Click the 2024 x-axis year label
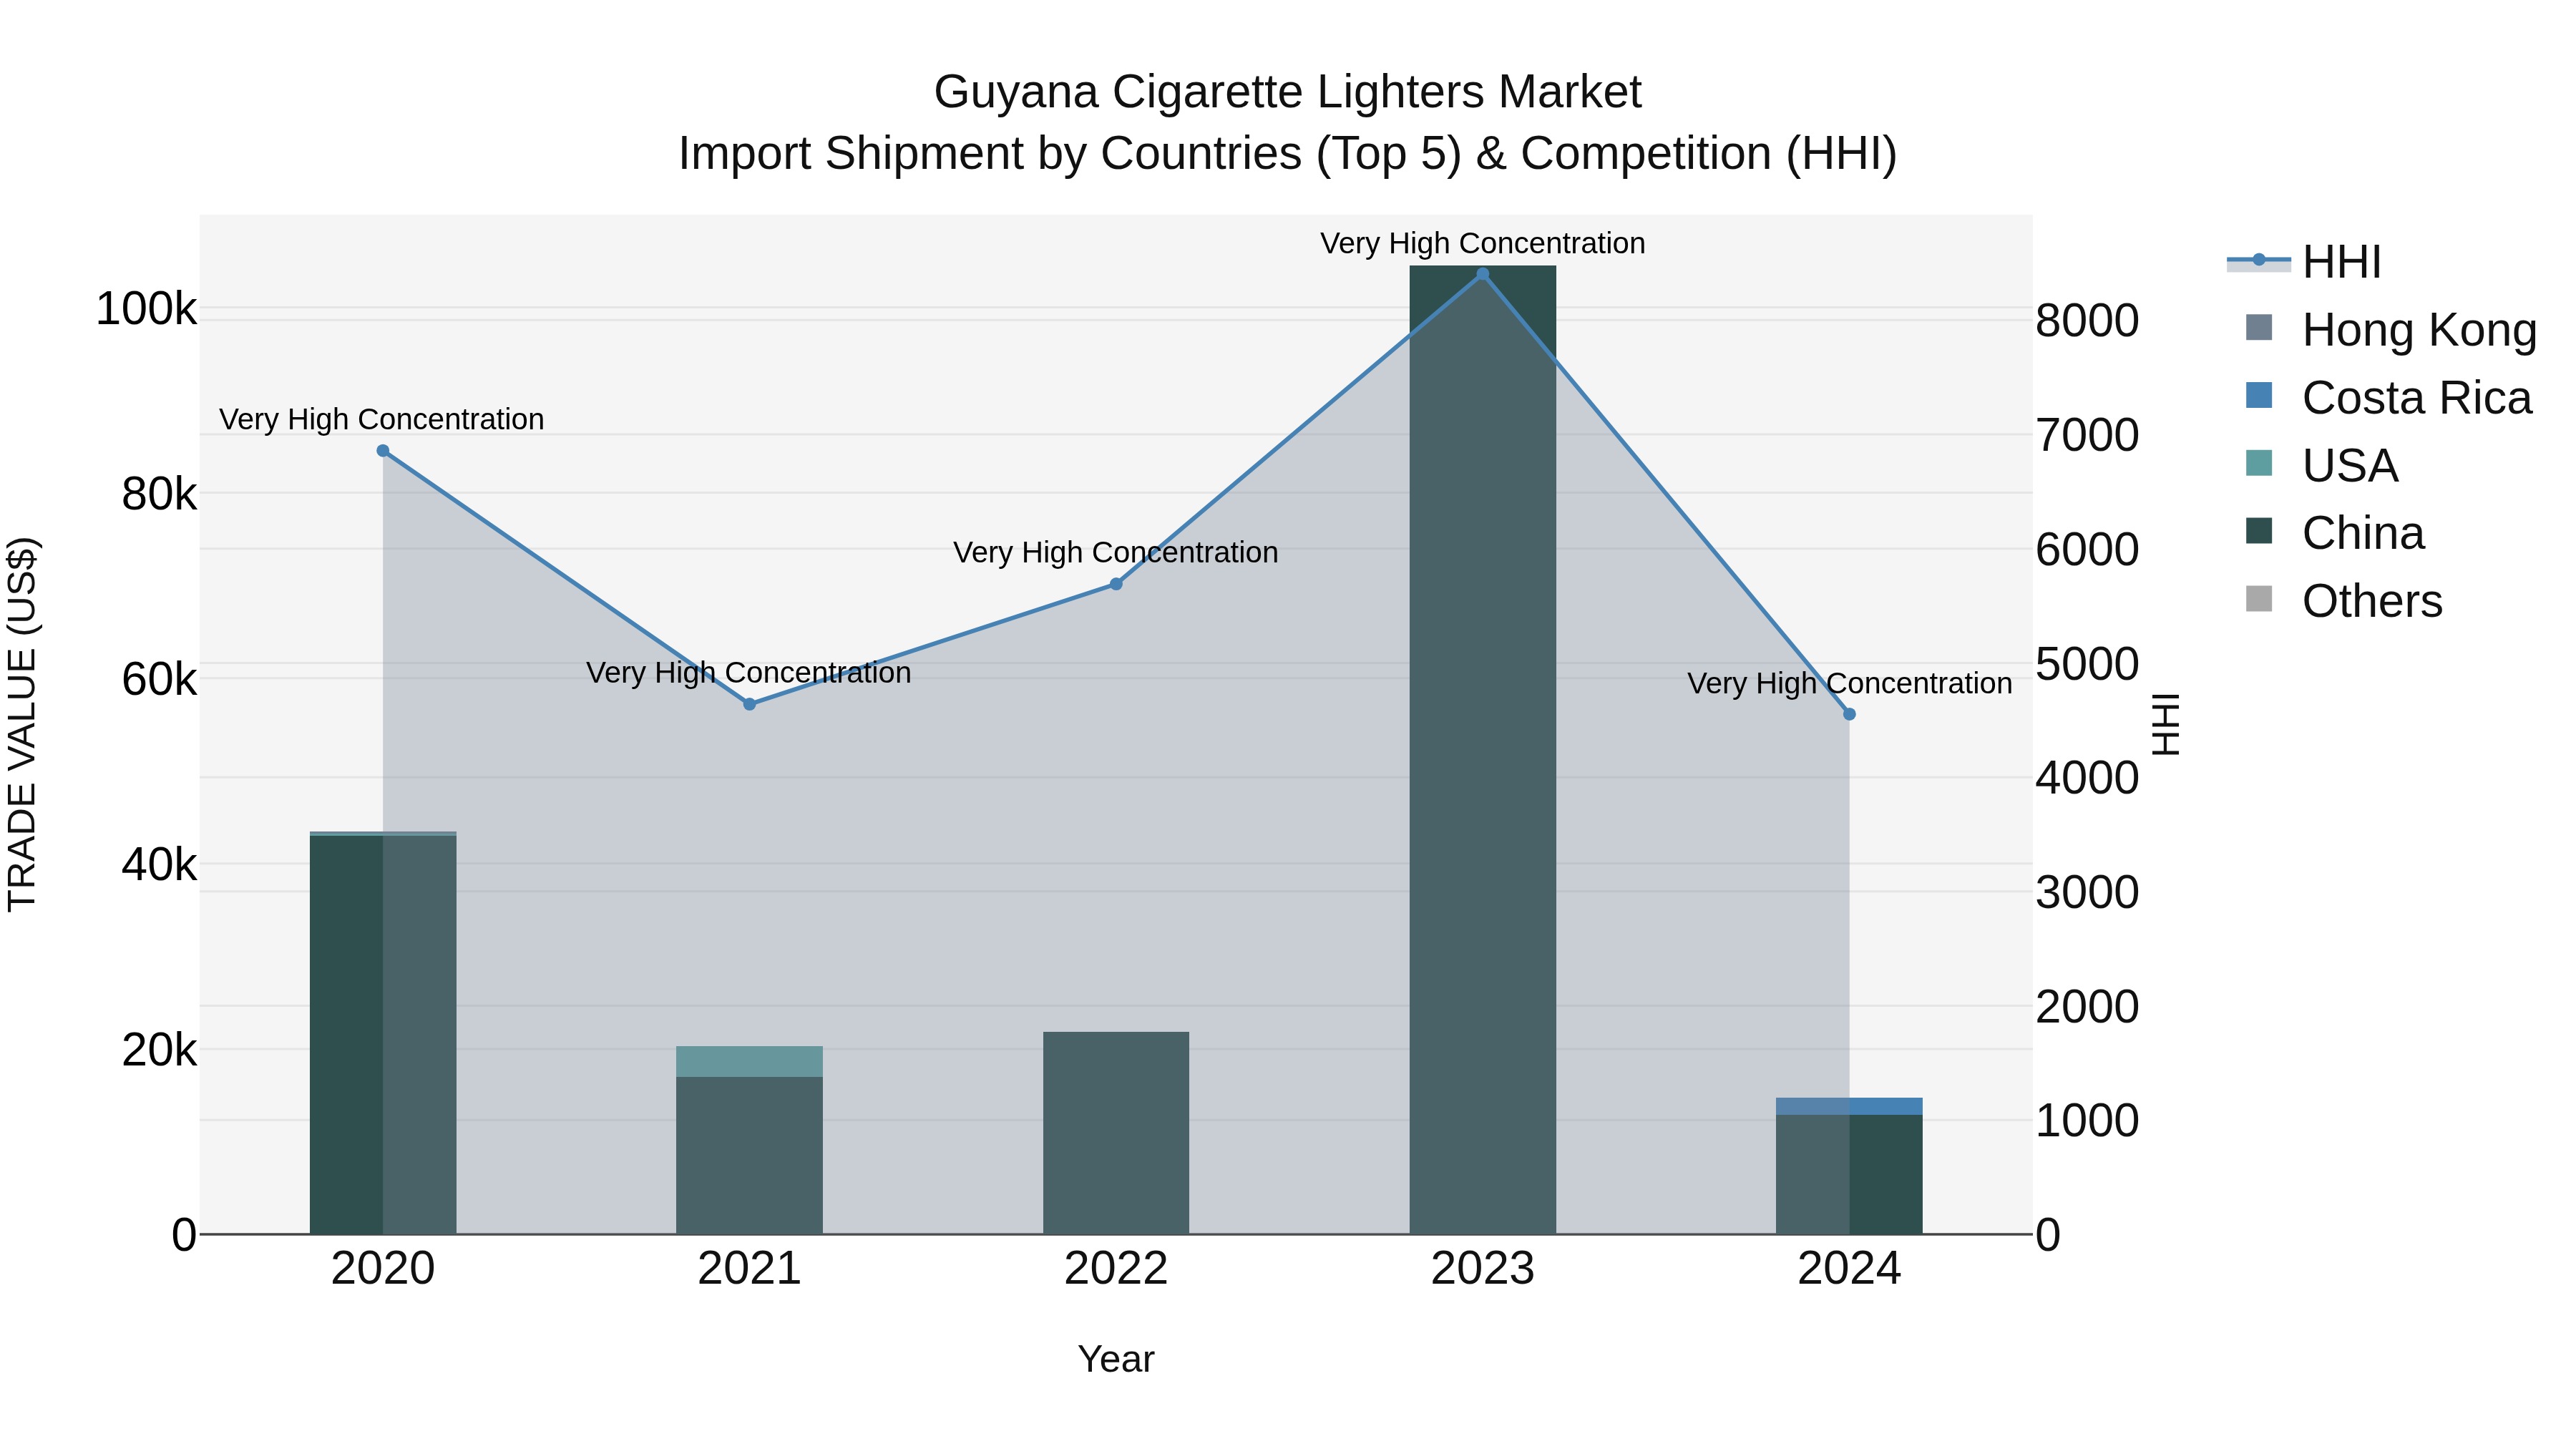The image size is (2576, 1449). 1849,1269
